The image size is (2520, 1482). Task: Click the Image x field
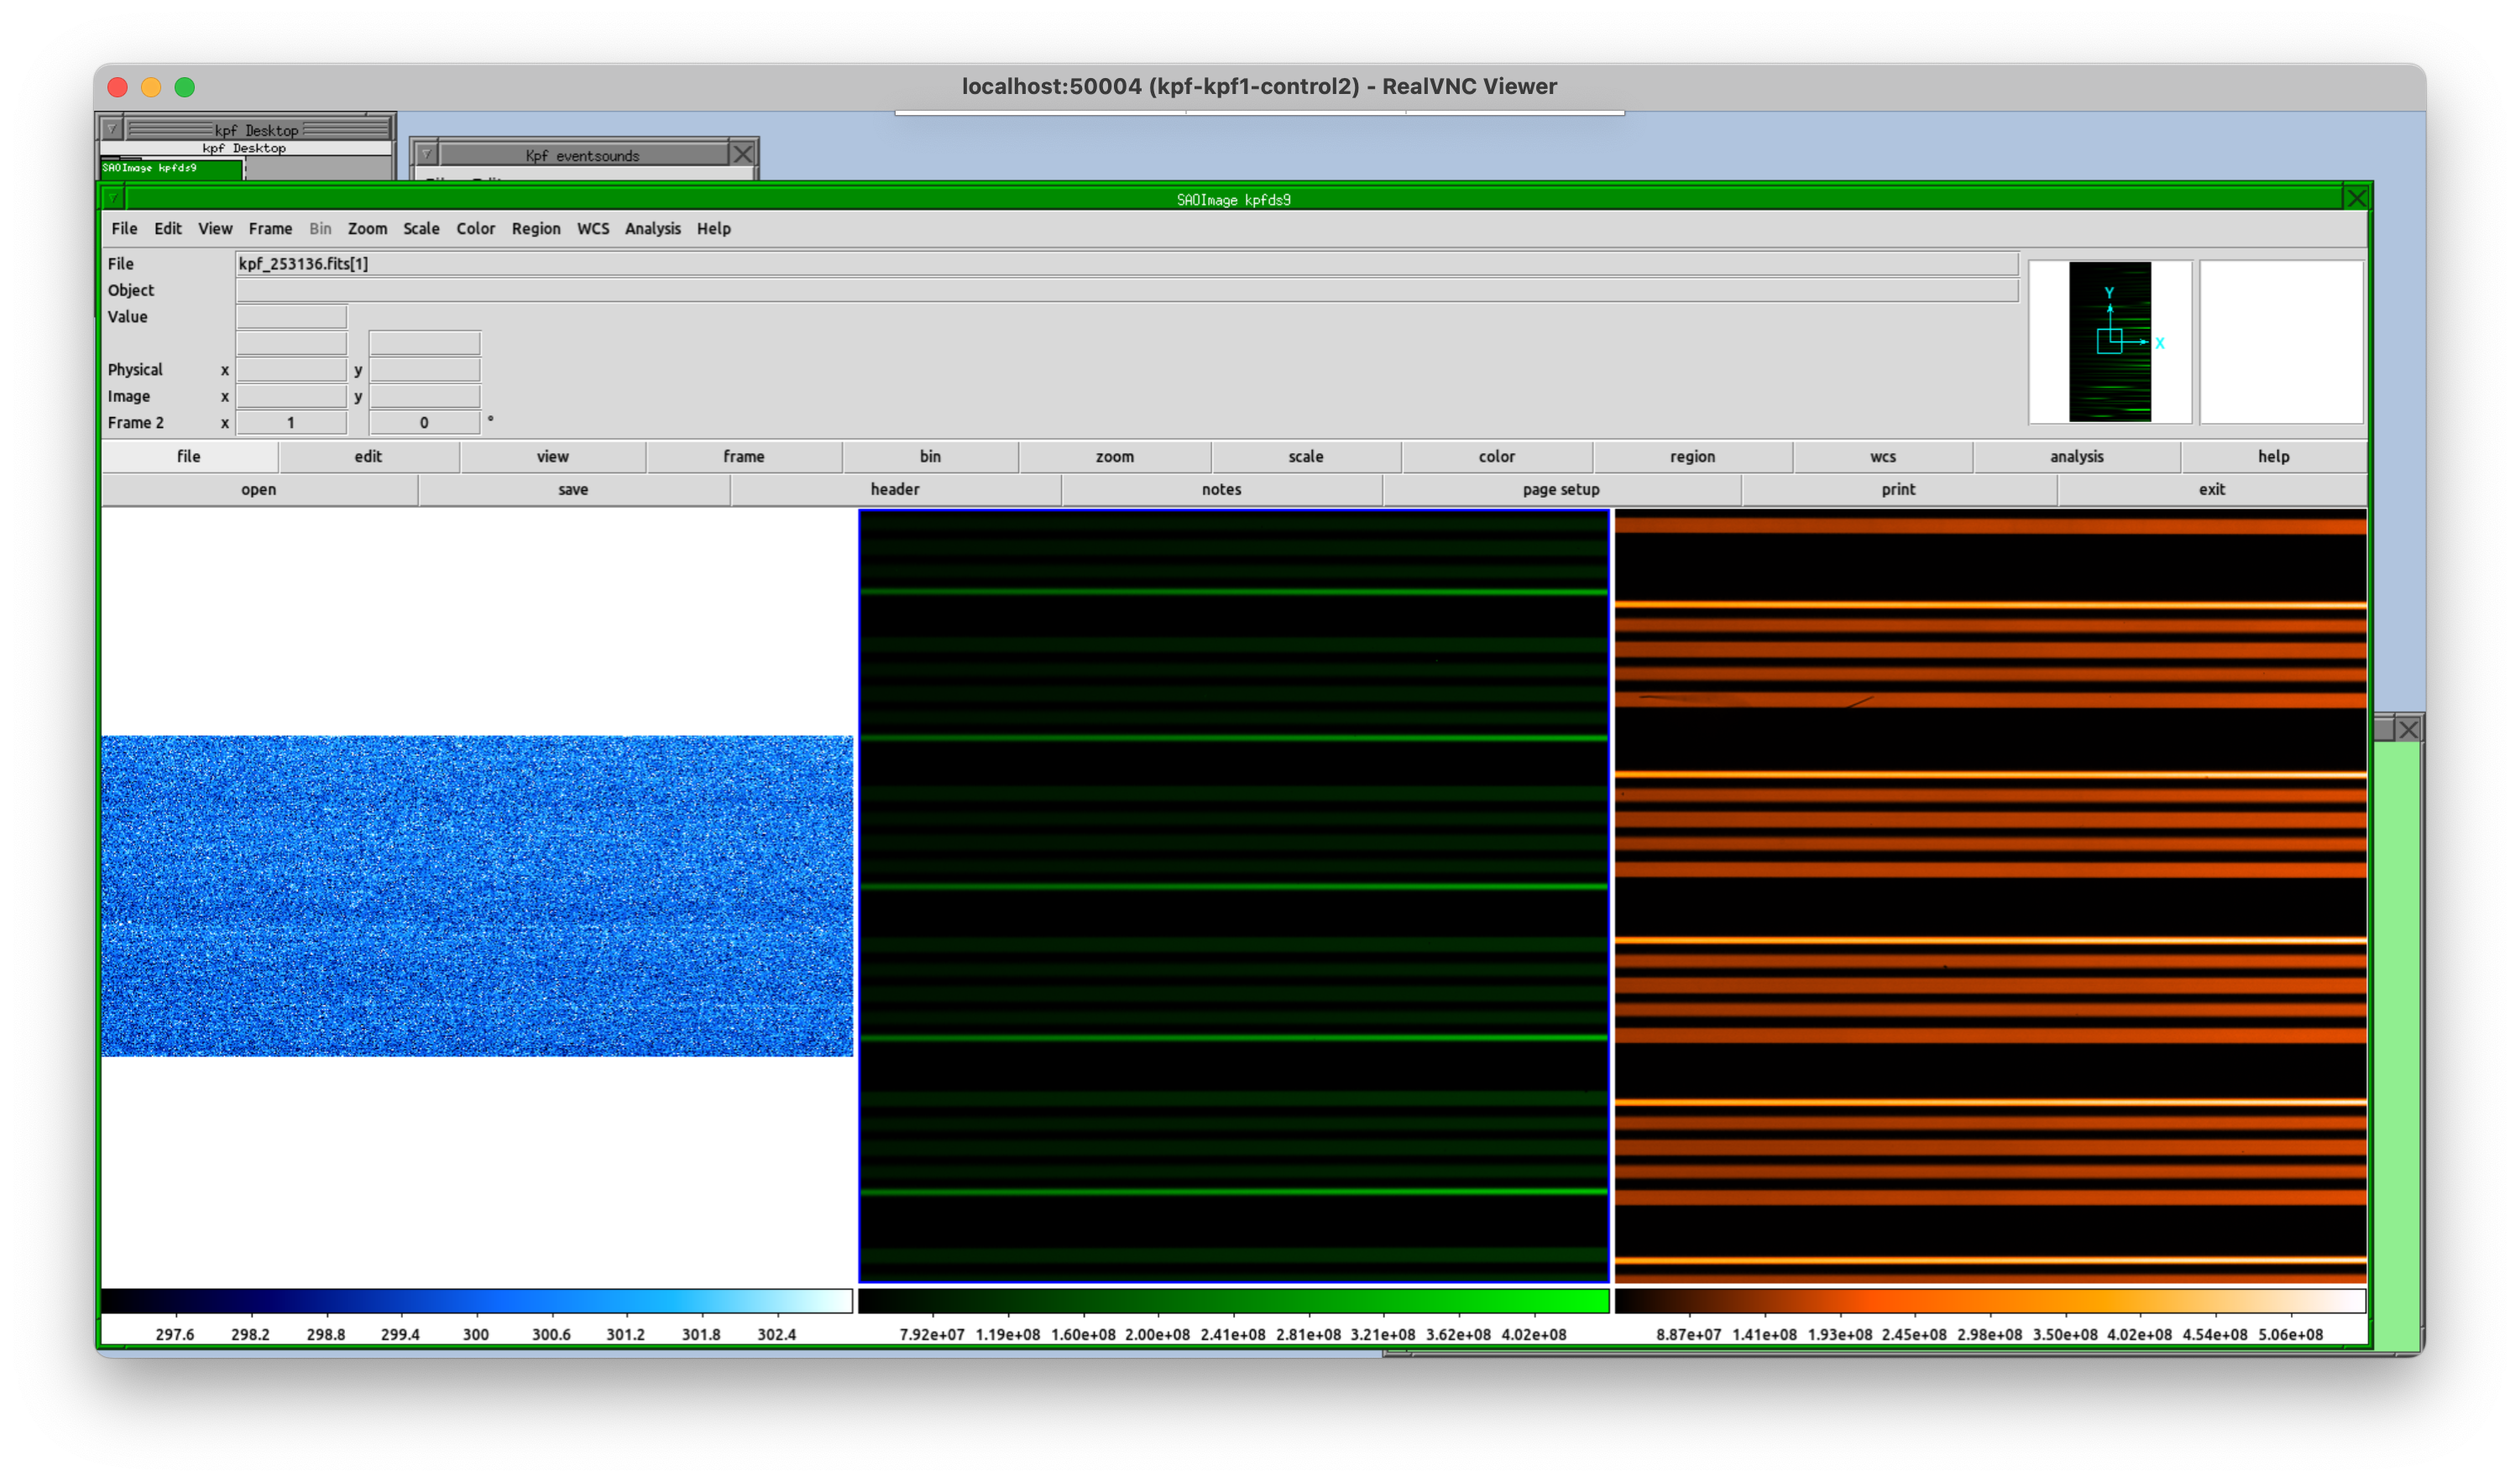click(291, 396)
